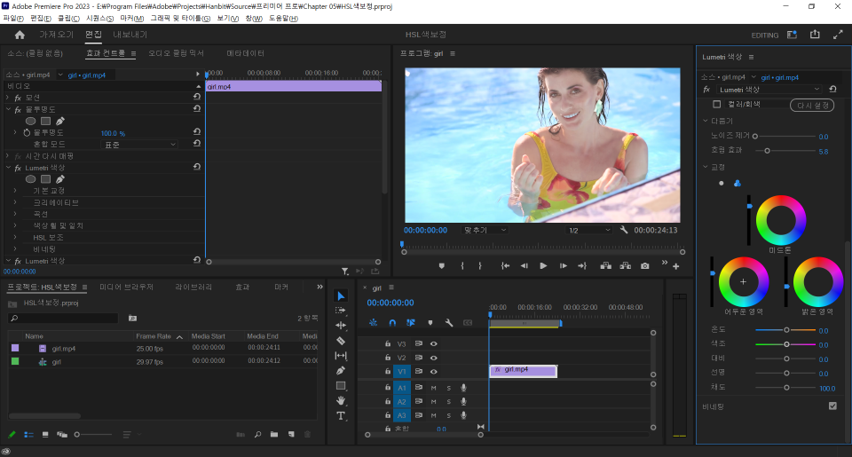852x457 pixels.
Task: Click the quick export share icon
Action: click(815, 34)
